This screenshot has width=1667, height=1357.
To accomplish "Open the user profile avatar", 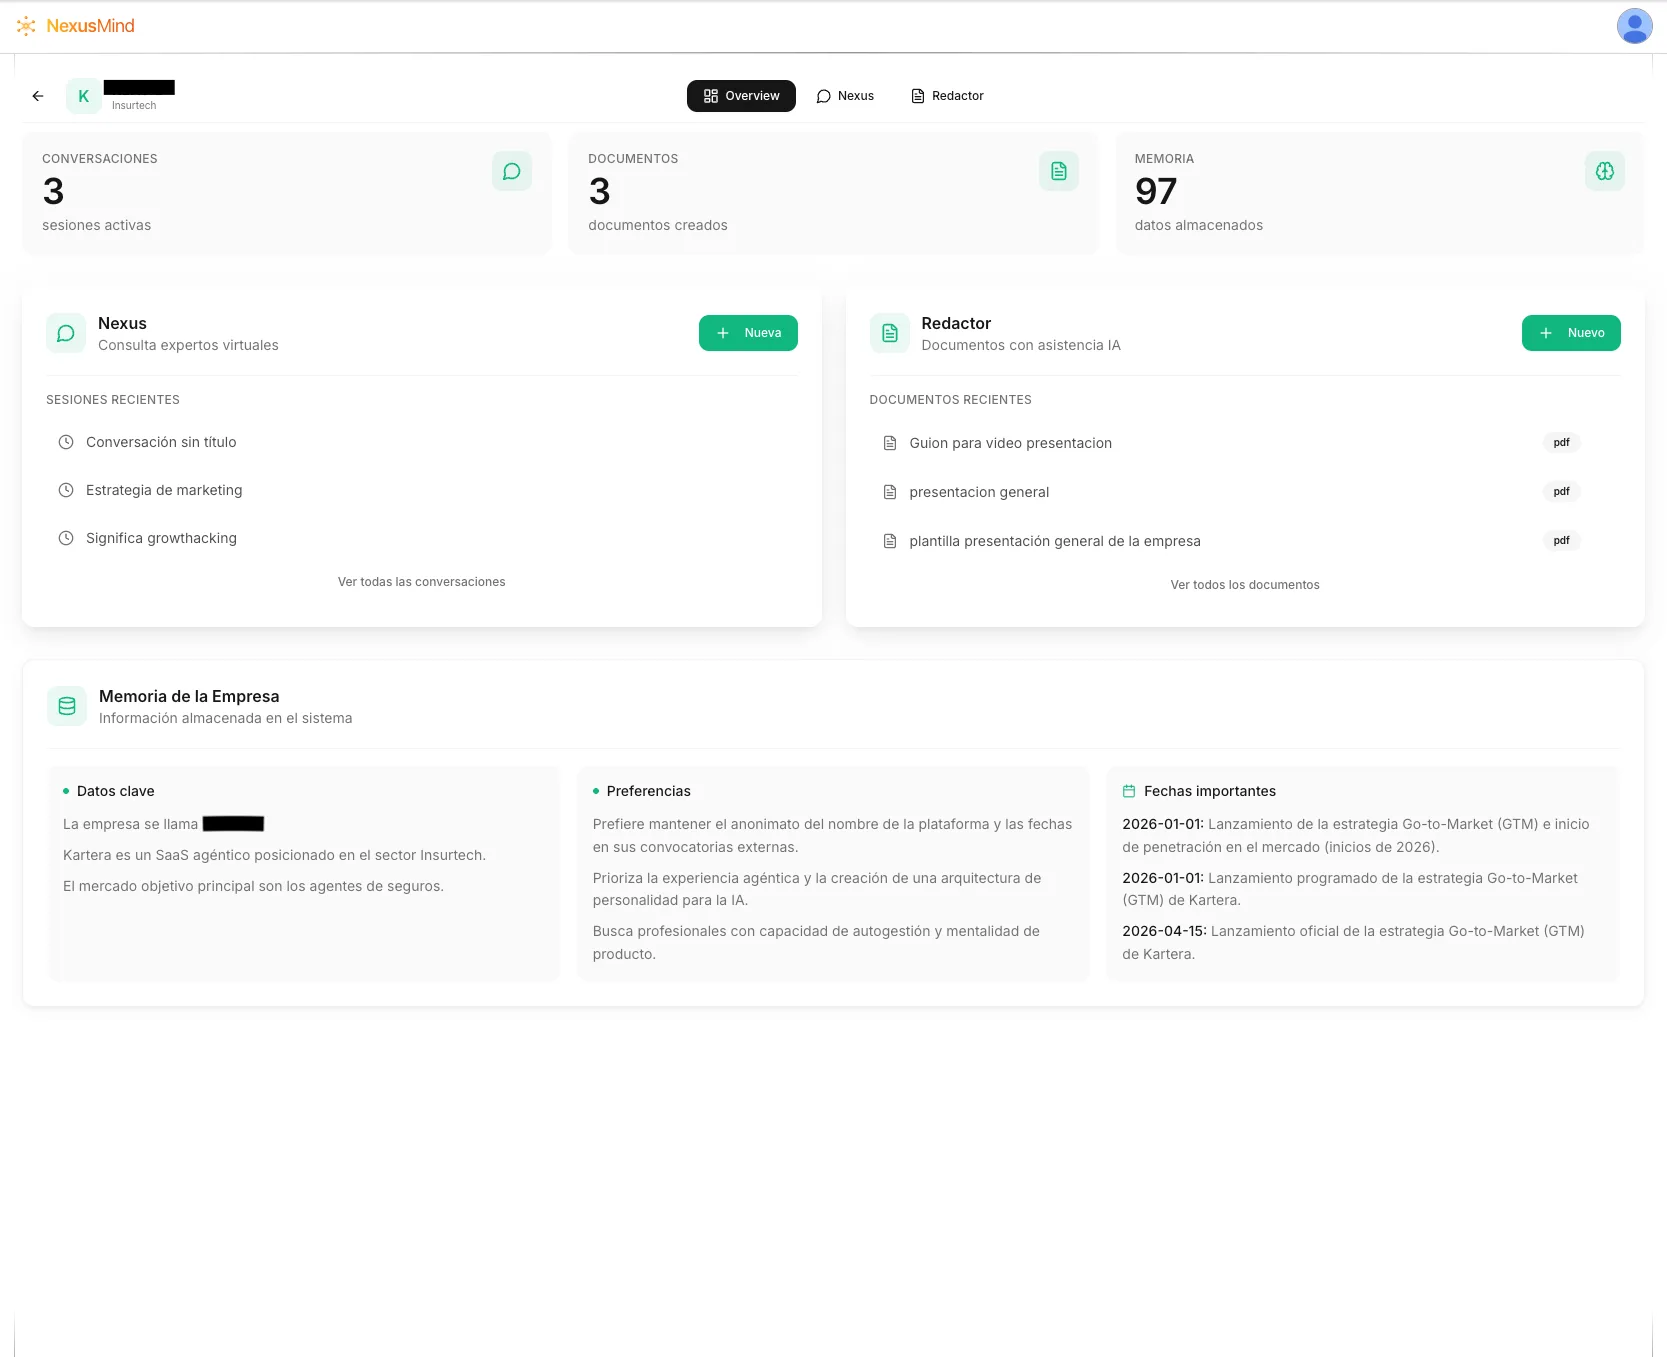I will [1634, 26].
